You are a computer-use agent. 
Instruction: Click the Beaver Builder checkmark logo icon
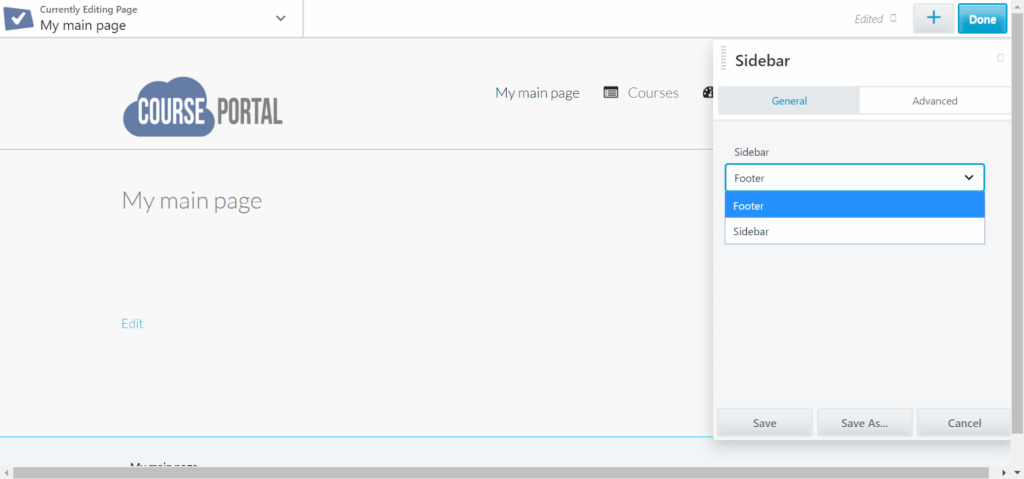[x=19, y=18]
